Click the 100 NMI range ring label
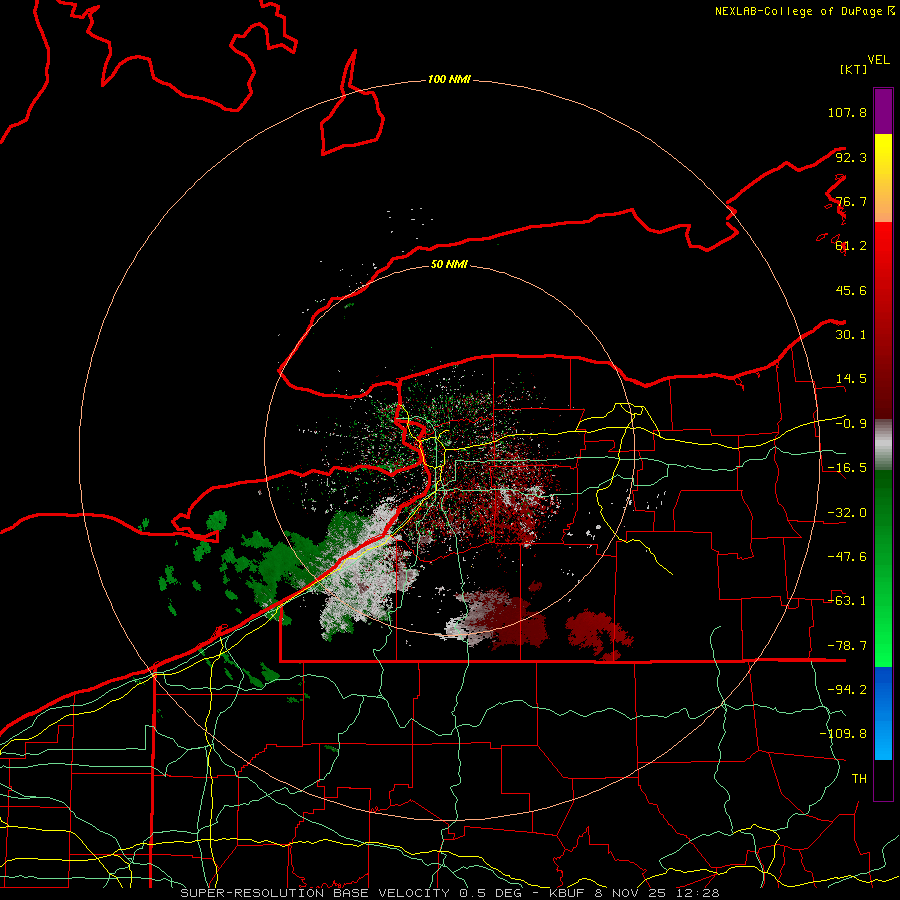This screenshot has height=900, width=900. coord(449,79)
